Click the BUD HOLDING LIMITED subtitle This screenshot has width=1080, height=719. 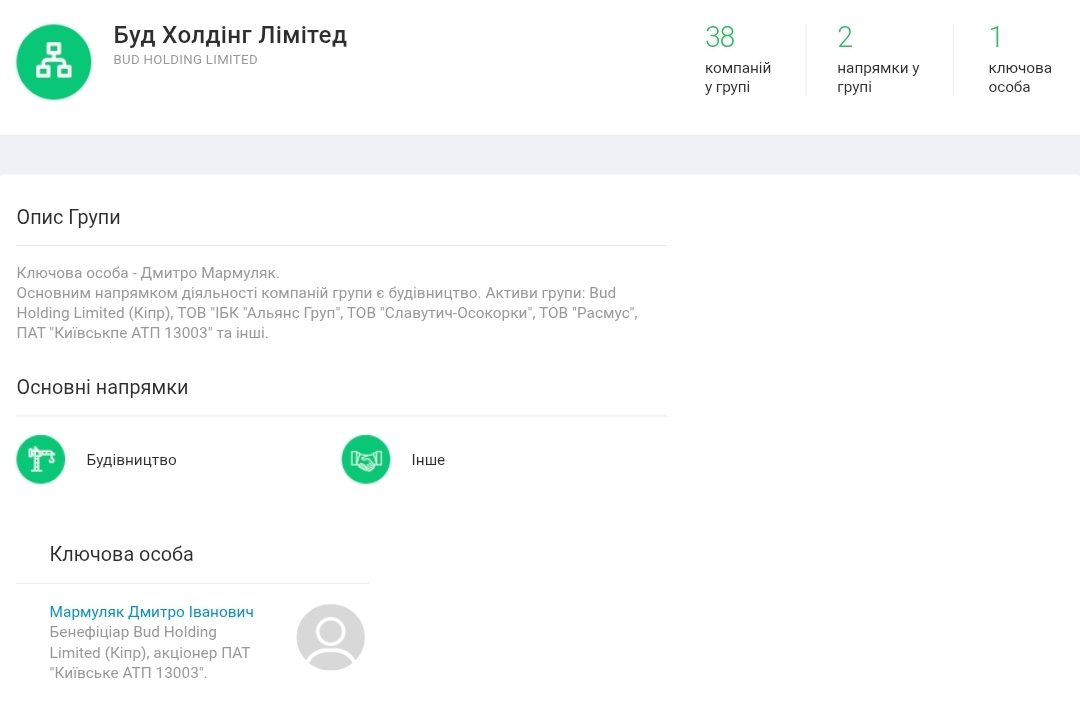pos(186,60)
